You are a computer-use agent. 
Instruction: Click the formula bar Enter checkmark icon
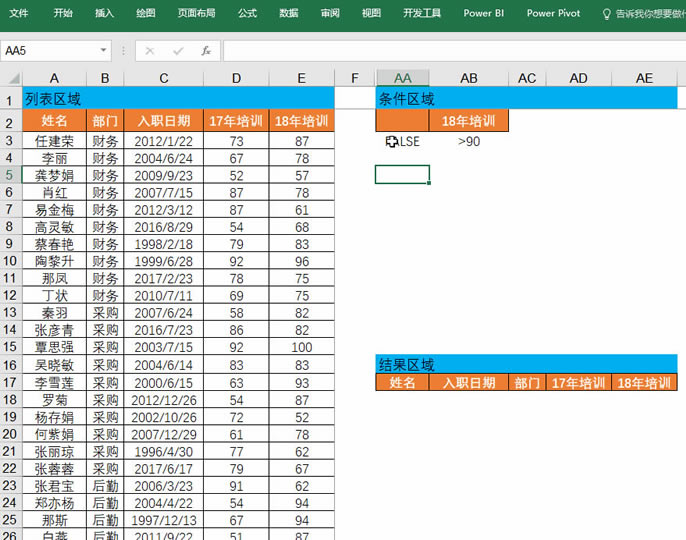click(x=178, y=51)
